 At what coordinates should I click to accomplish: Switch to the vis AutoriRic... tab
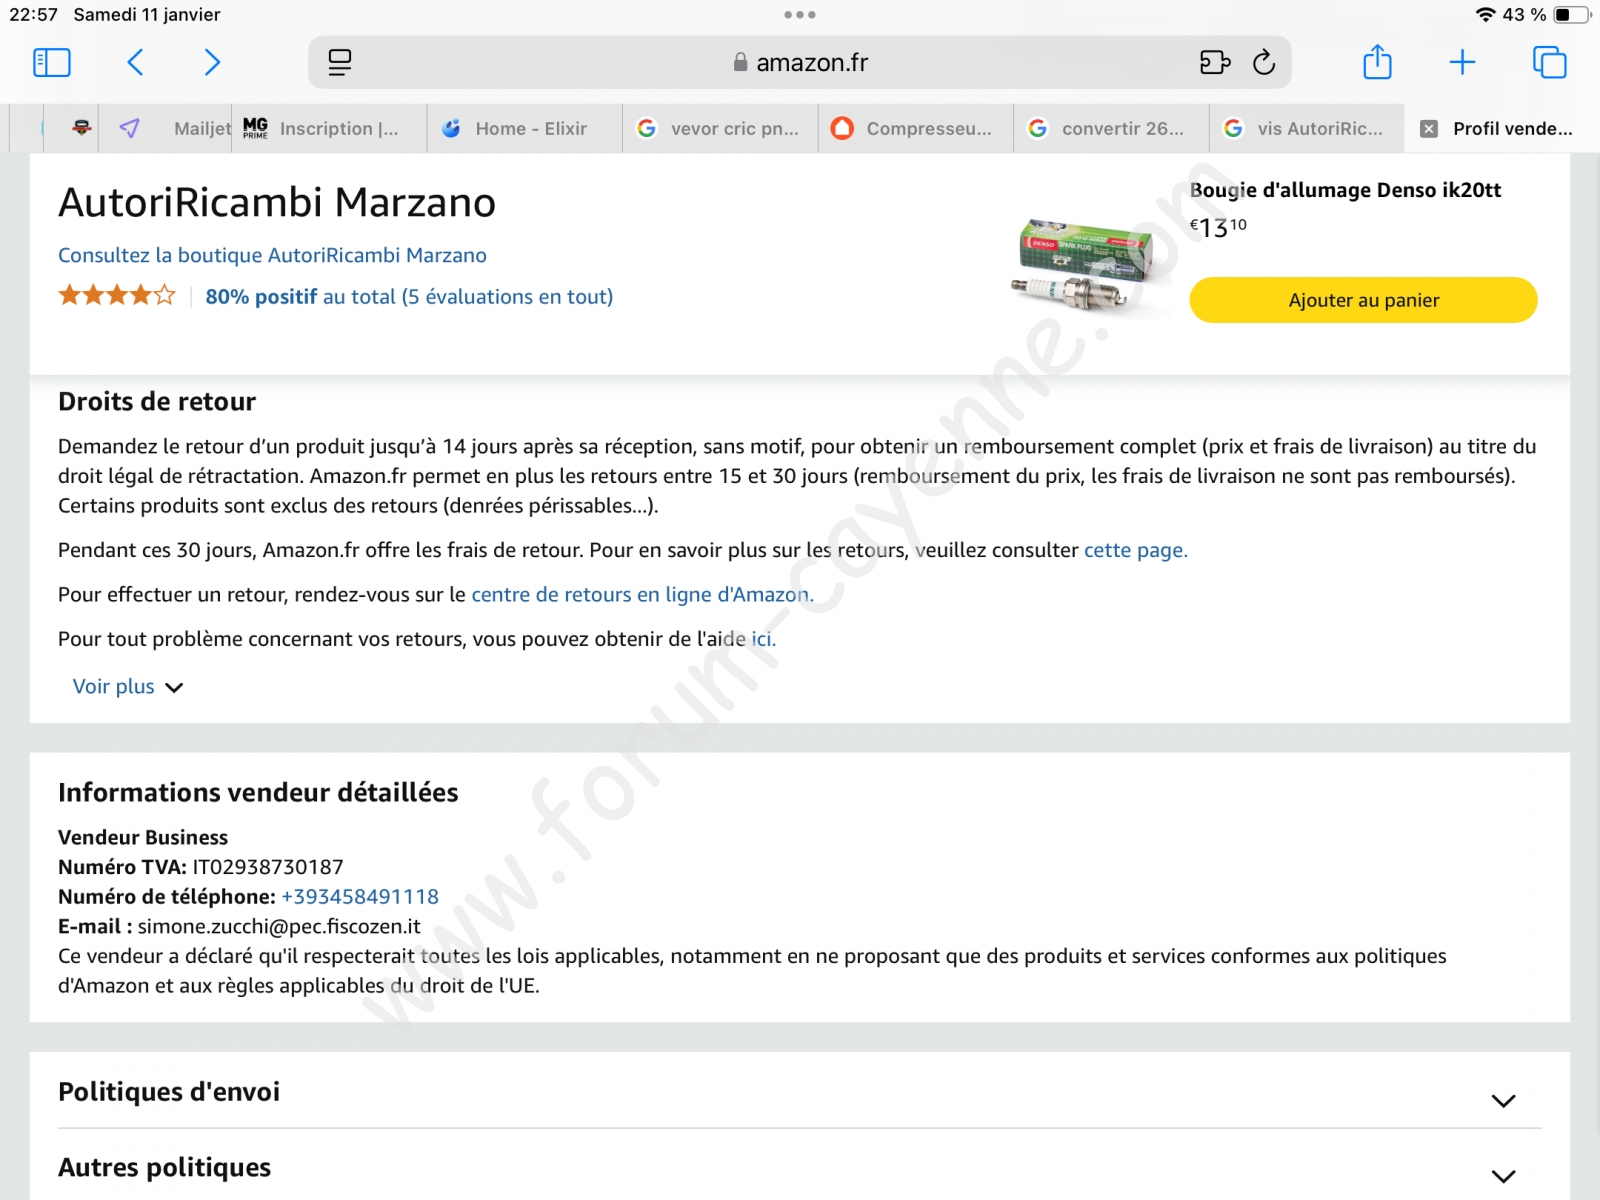(x=1306, y=129)
